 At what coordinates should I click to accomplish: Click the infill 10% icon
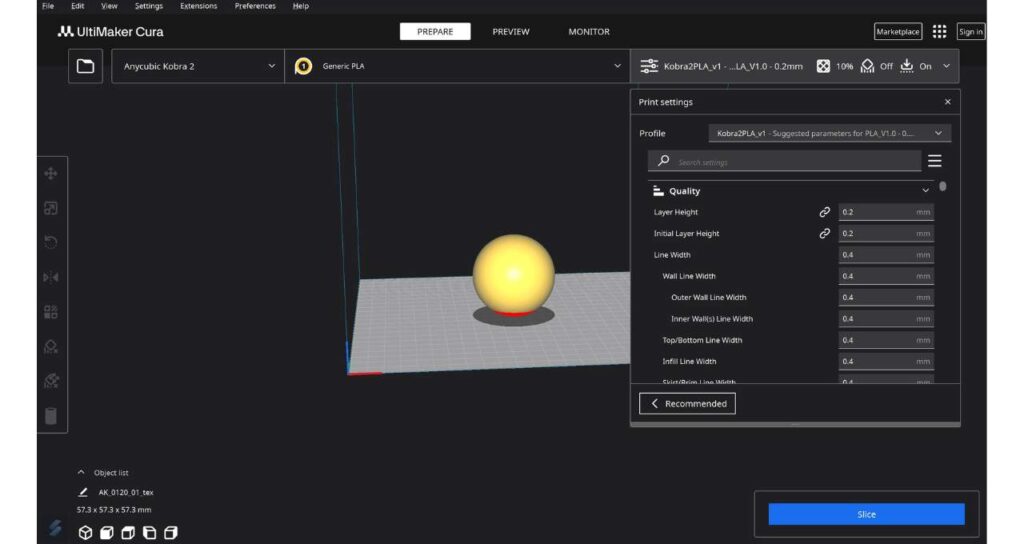(824, 66)
